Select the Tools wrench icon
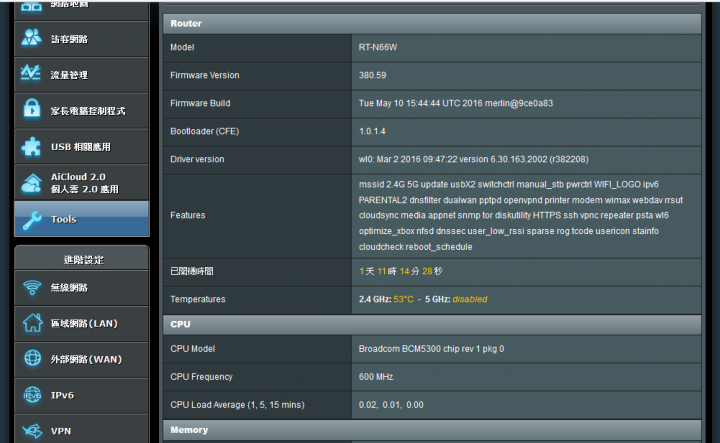 coord(32,220)
